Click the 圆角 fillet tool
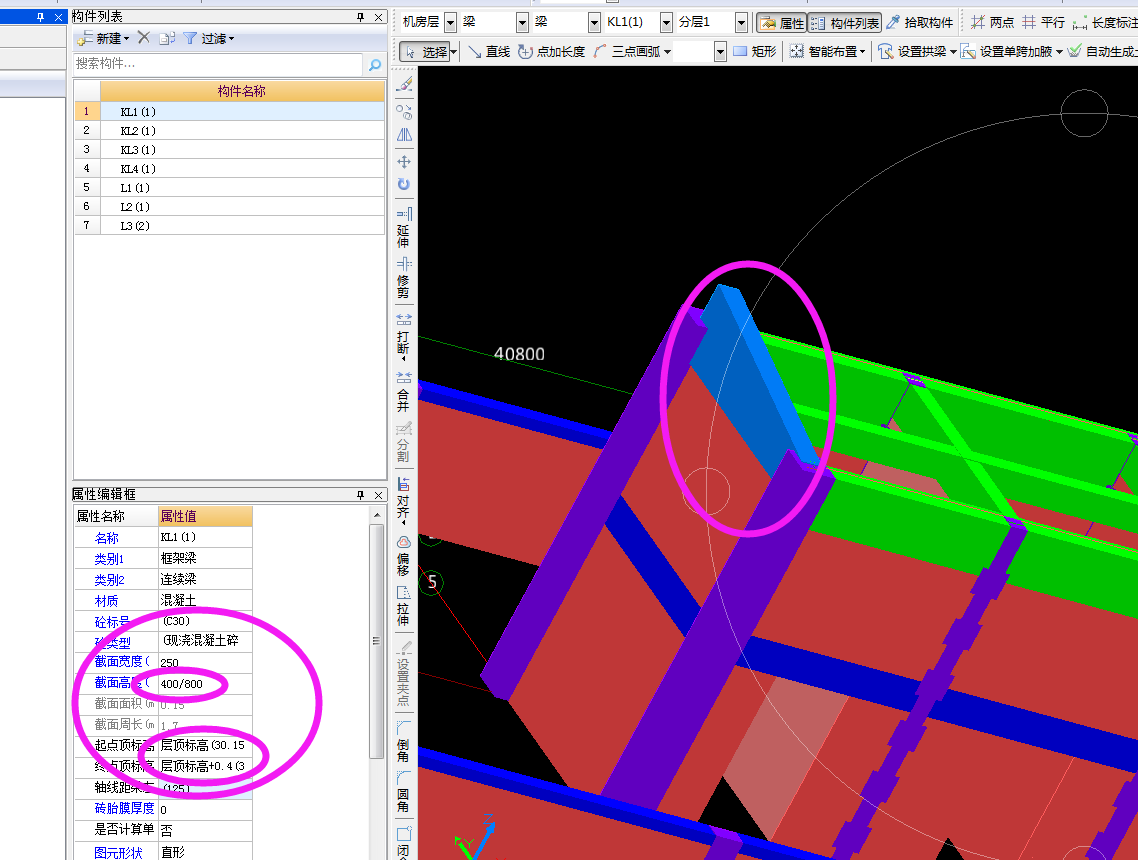The image size is (1138, 860). point(404,791)
